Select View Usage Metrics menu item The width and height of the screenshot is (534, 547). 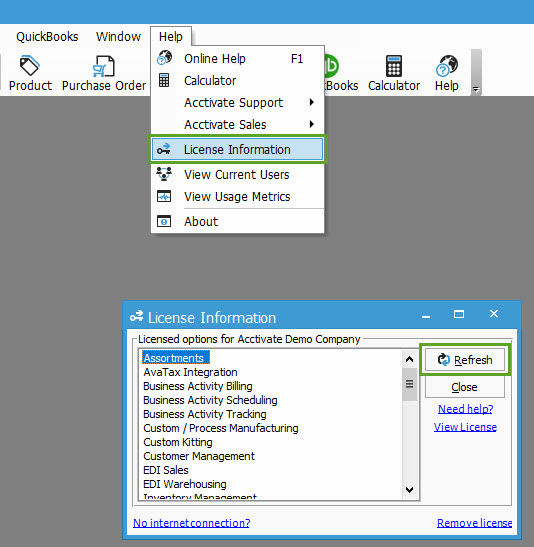(x=237, y=196)
